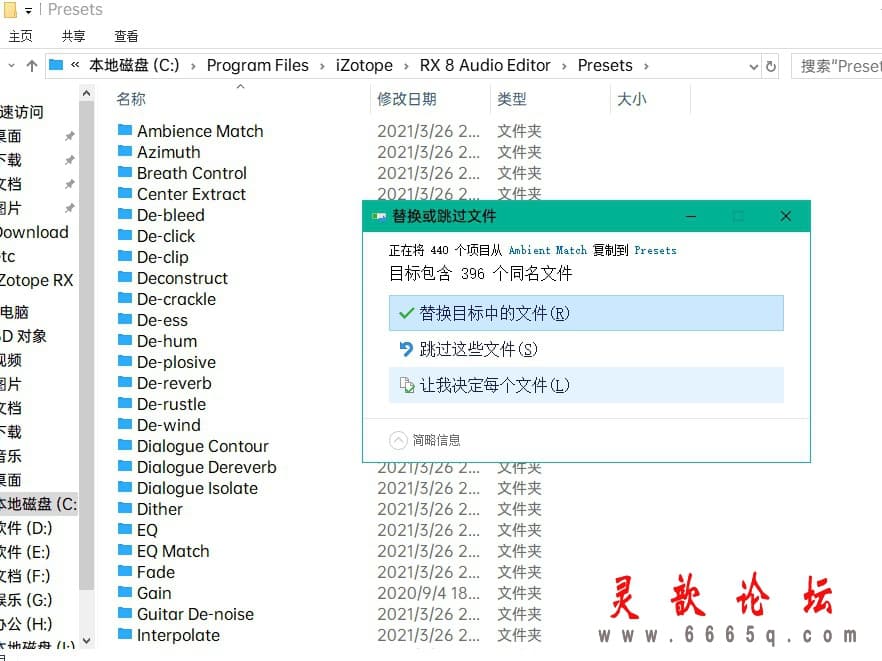
Task: Click the Ambient Match source link
Action: pos(548,250)
